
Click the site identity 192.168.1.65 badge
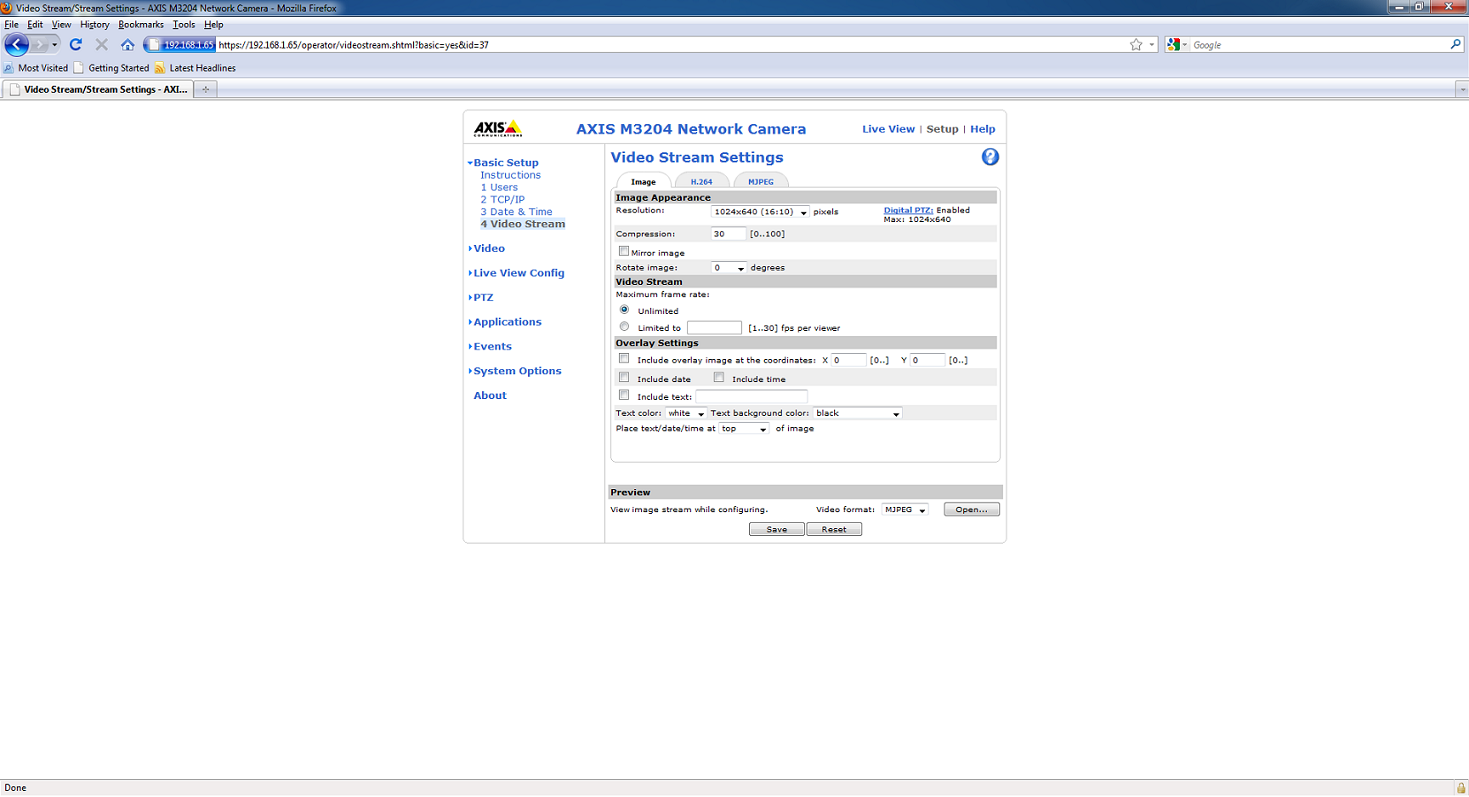click(x=181, y=45)
